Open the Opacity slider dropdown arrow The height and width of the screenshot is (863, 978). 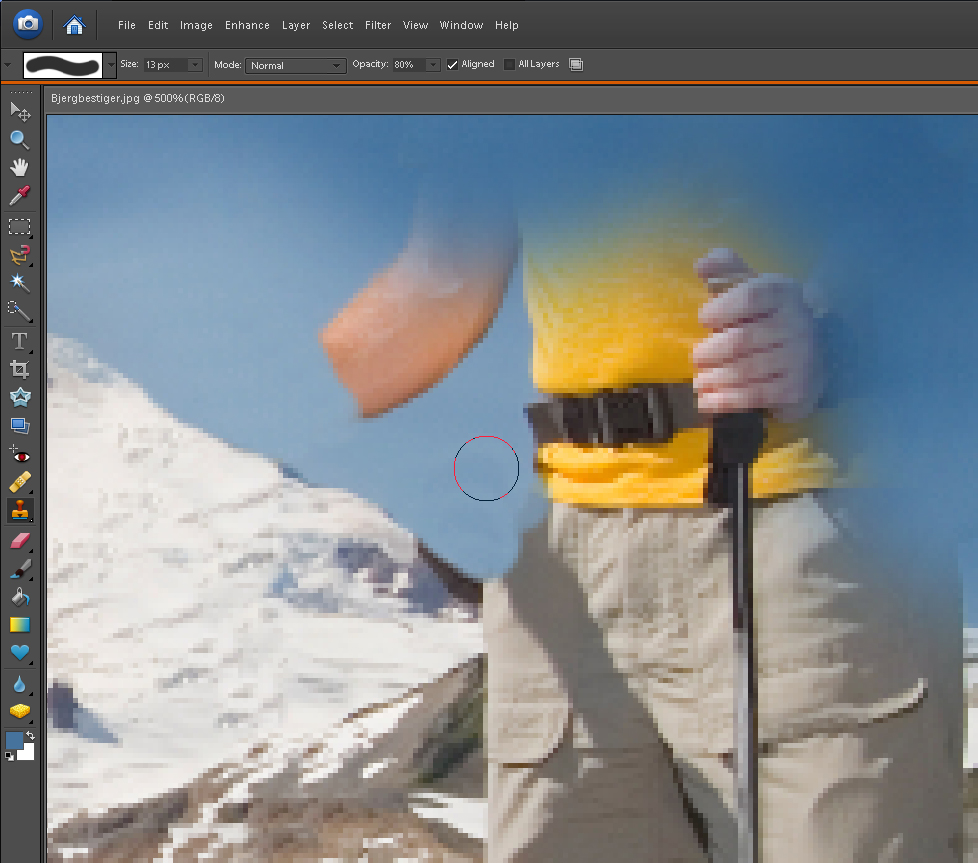(x=432, y=65)
